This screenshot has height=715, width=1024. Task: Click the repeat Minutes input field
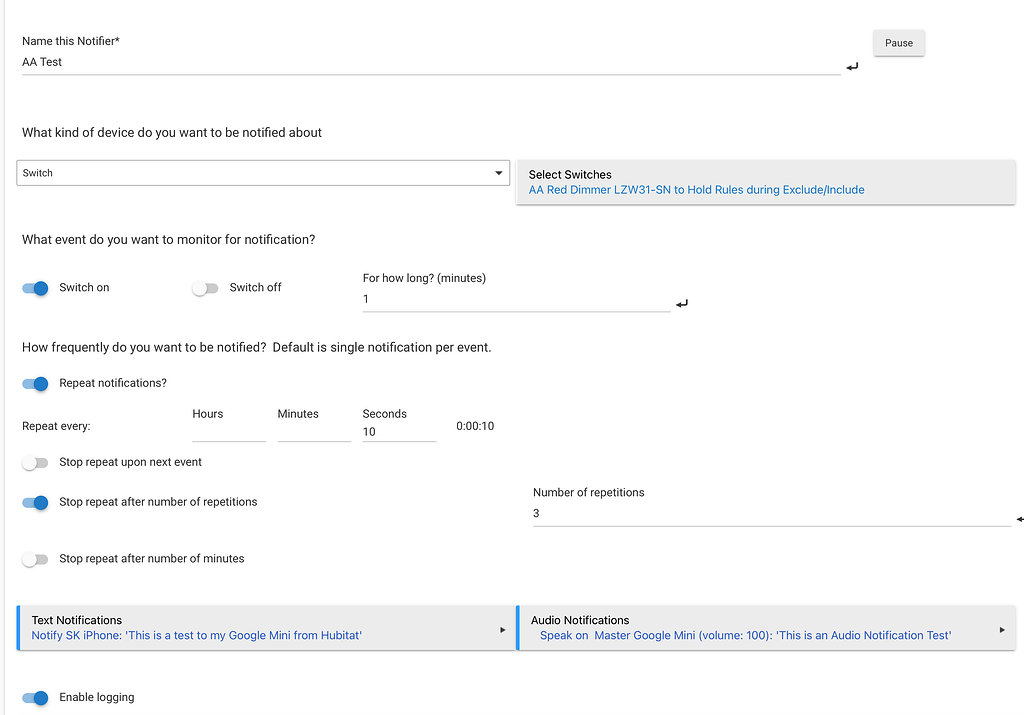click(x=313, y=432)
